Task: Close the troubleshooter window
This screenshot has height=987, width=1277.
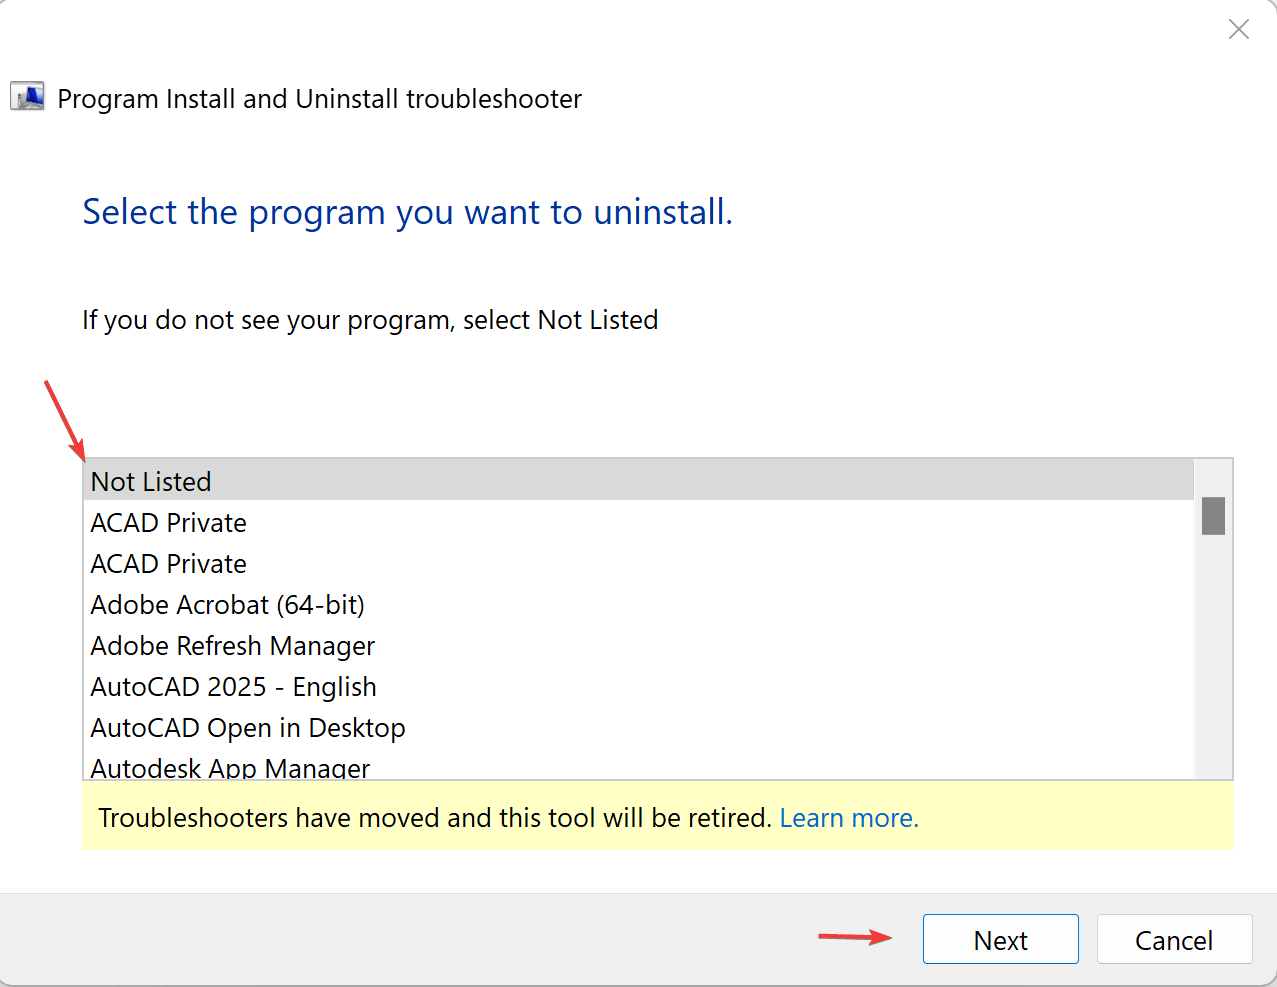Action: pyautogui.click(x=1238, y=30)
